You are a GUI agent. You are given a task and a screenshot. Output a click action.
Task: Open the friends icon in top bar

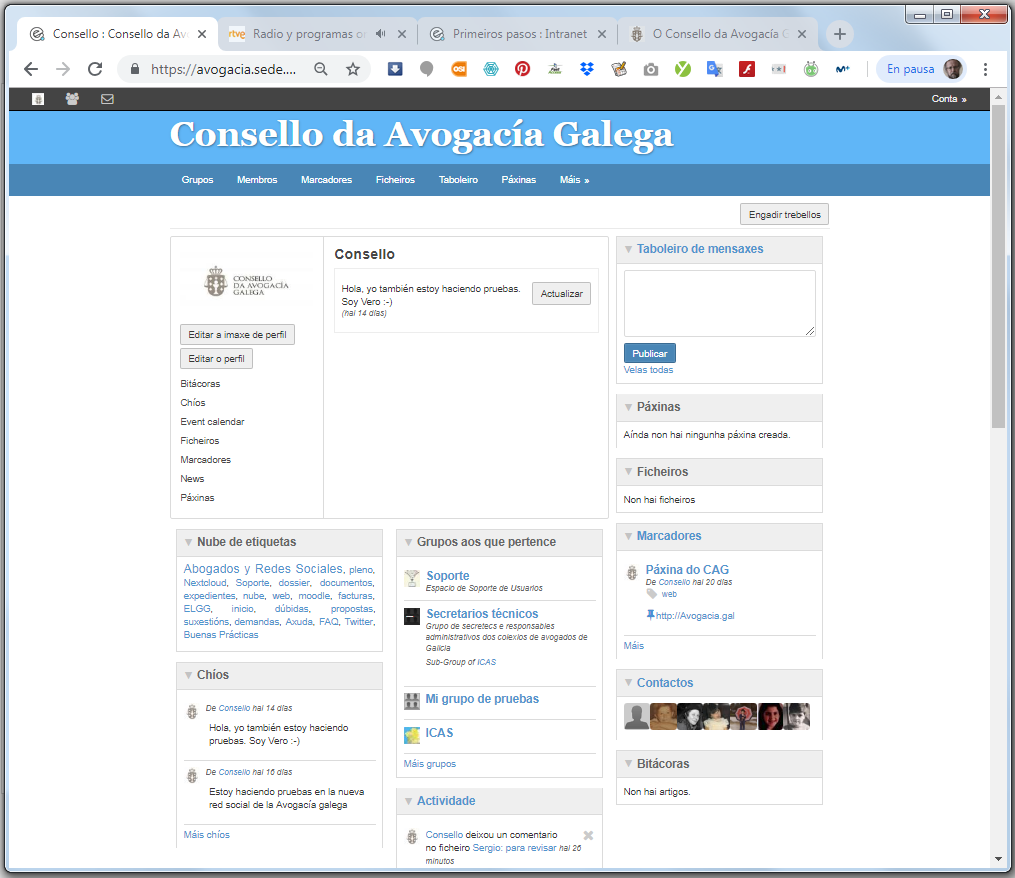coord(72,99)
